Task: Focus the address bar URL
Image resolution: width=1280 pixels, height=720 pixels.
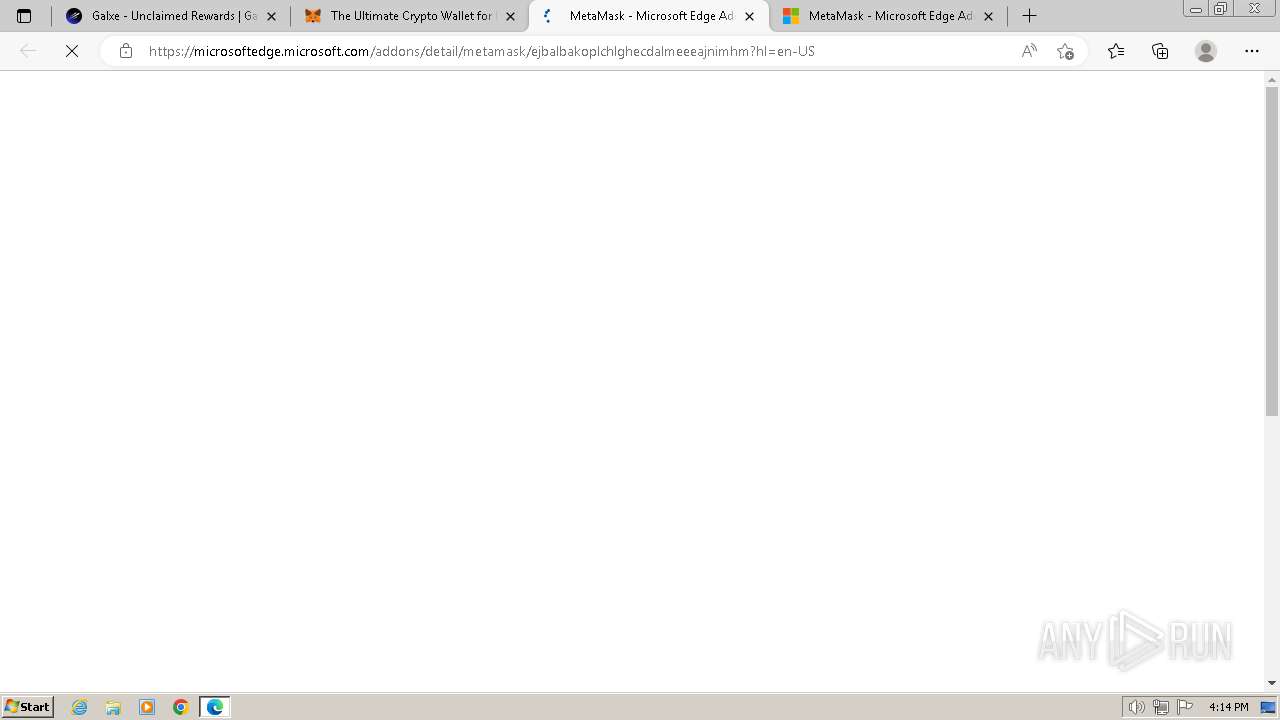Action: [x=482, y=51]
